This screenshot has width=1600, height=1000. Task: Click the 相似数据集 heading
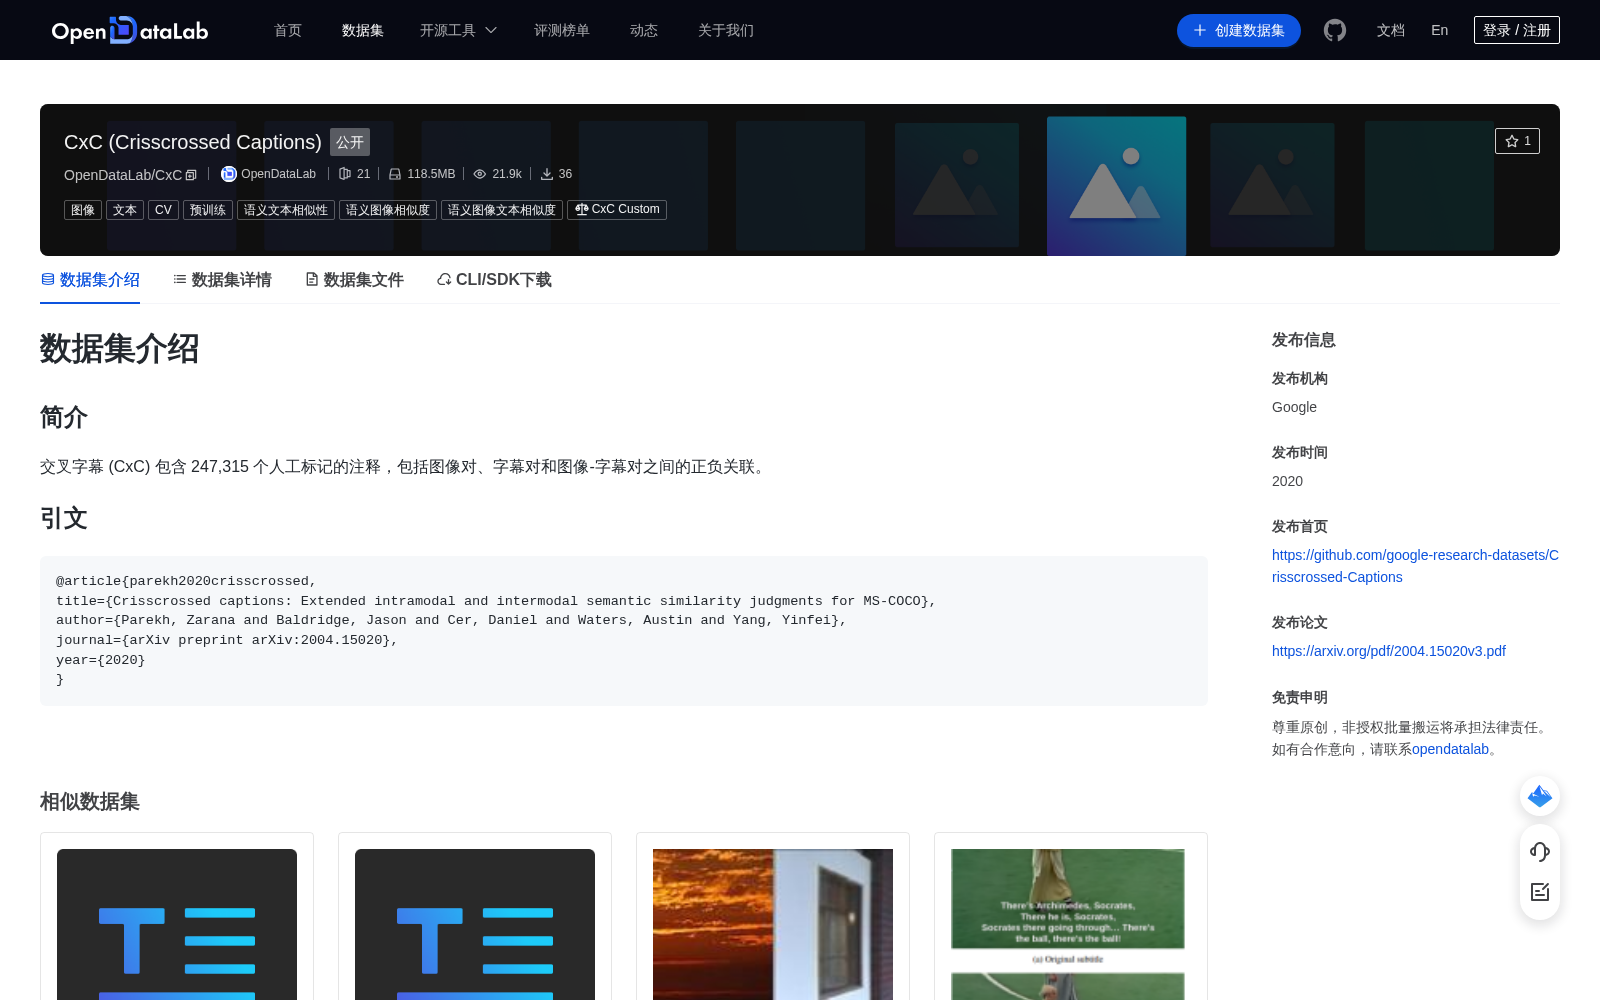click(90, 802)
